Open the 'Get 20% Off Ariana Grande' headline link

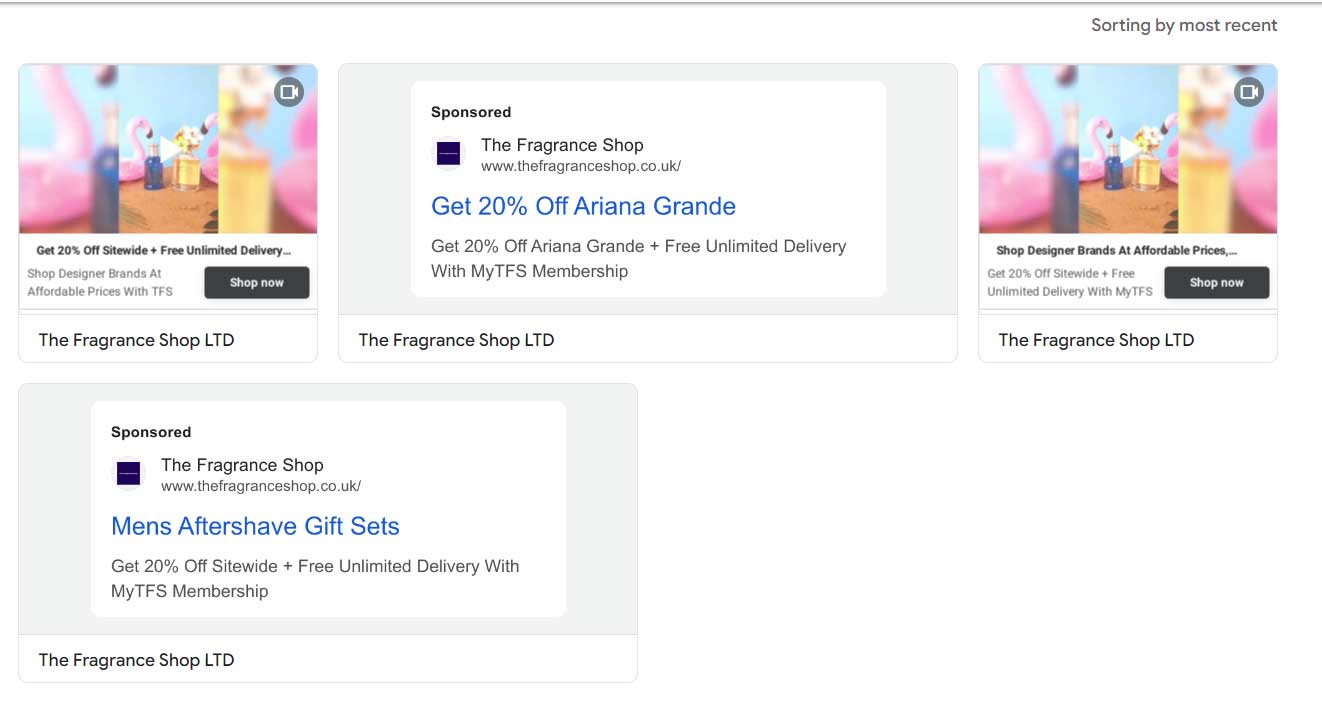[x=583, y=206]
